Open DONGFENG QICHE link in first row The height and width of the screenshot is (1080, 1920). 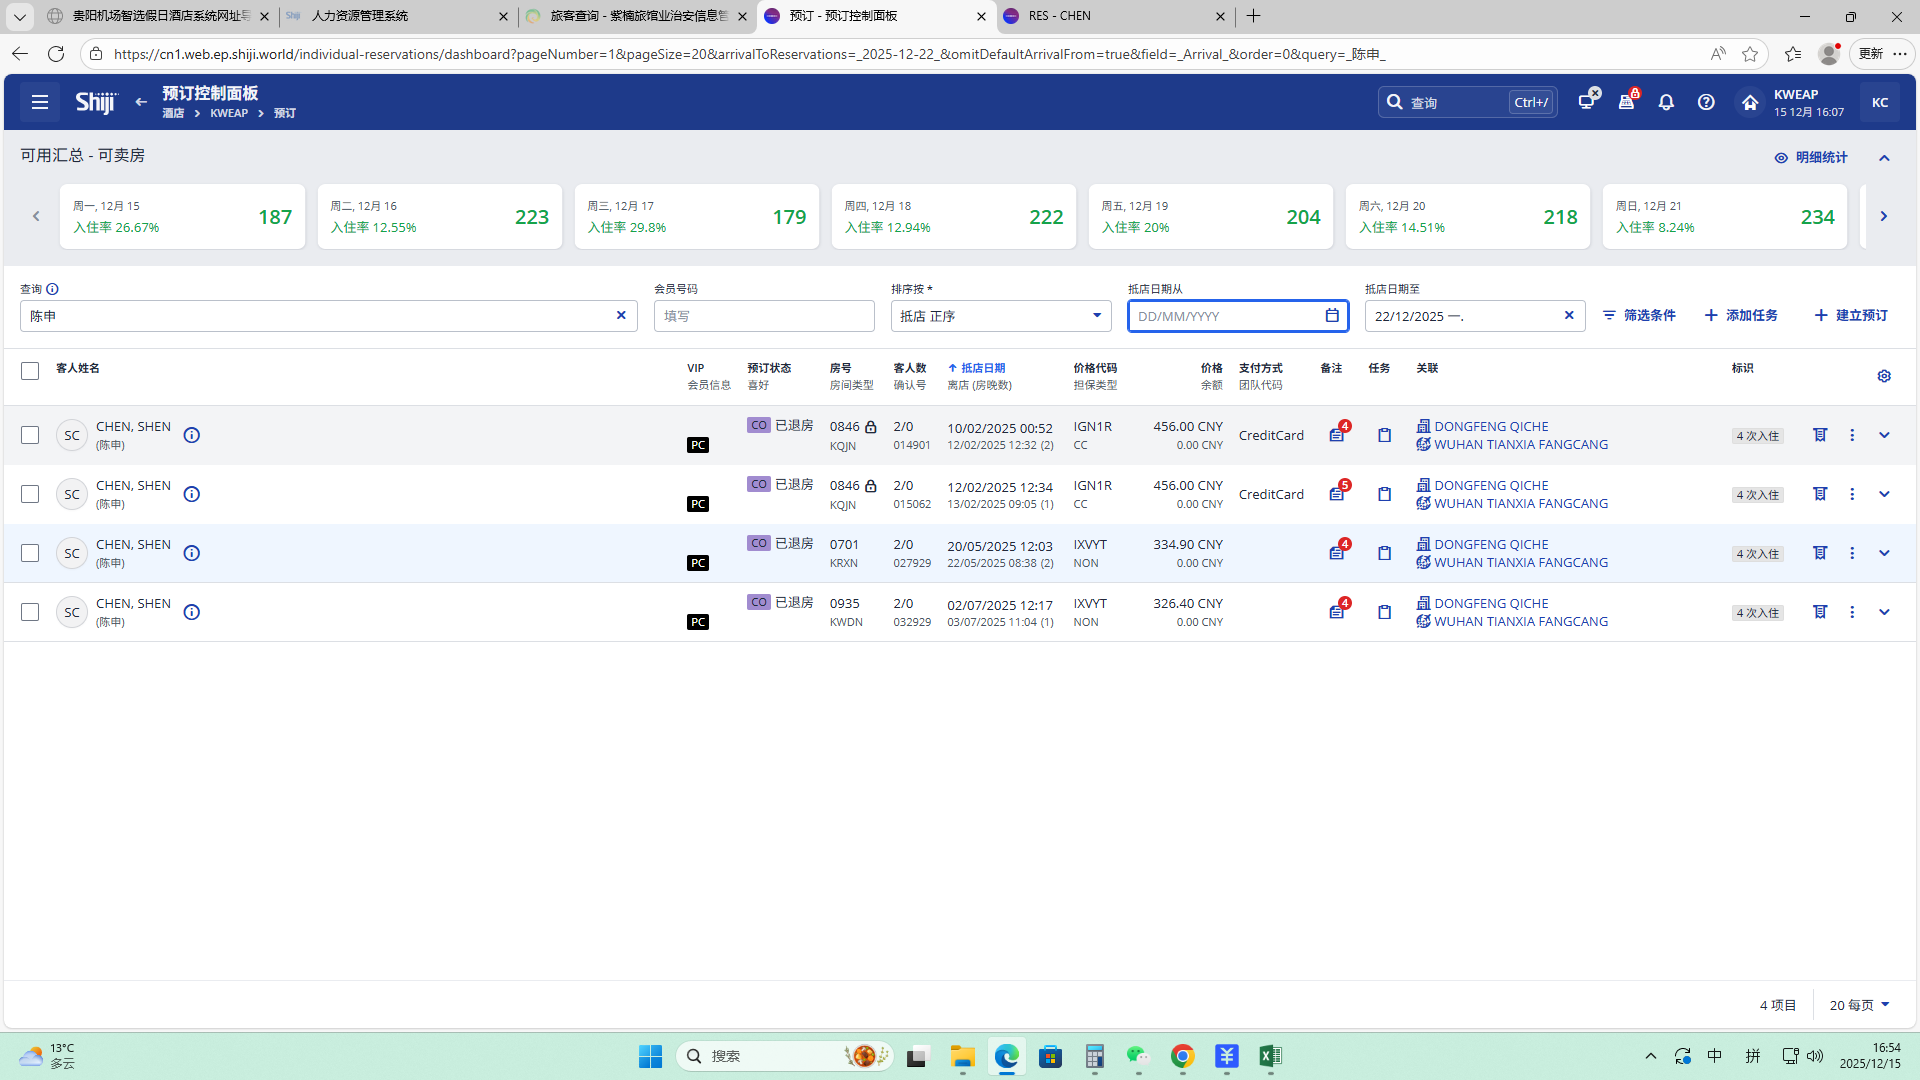click(x=1491, y=426)
